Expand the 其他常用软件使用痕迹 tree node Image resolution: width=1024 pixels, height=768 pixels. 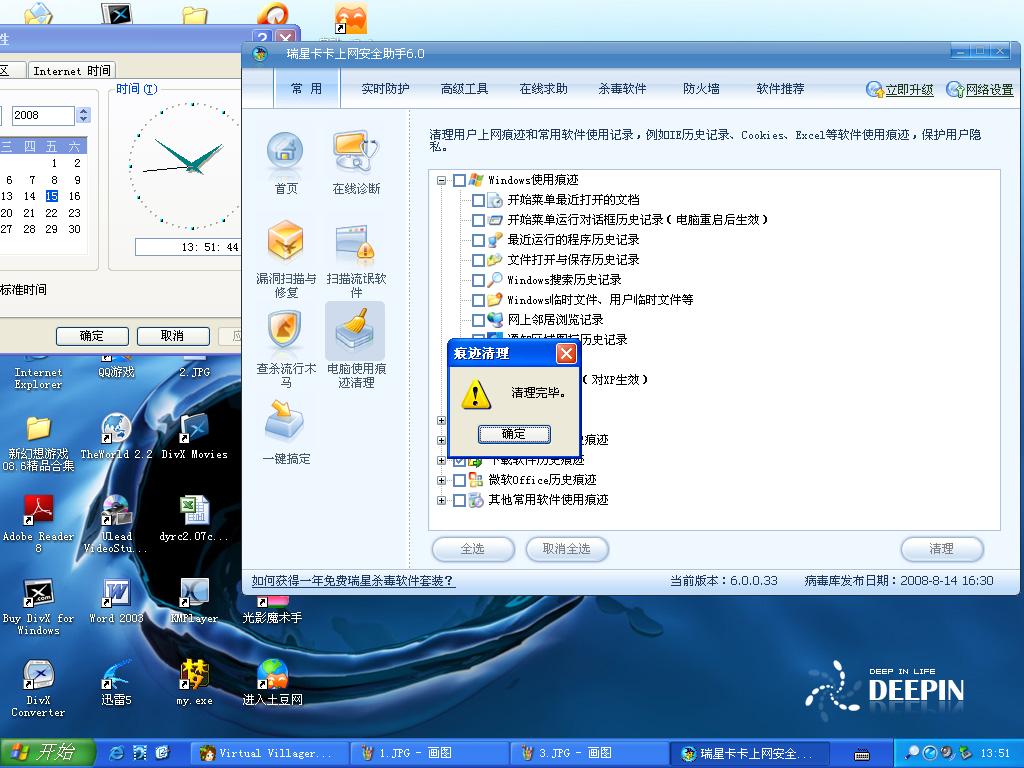(441, 500)
